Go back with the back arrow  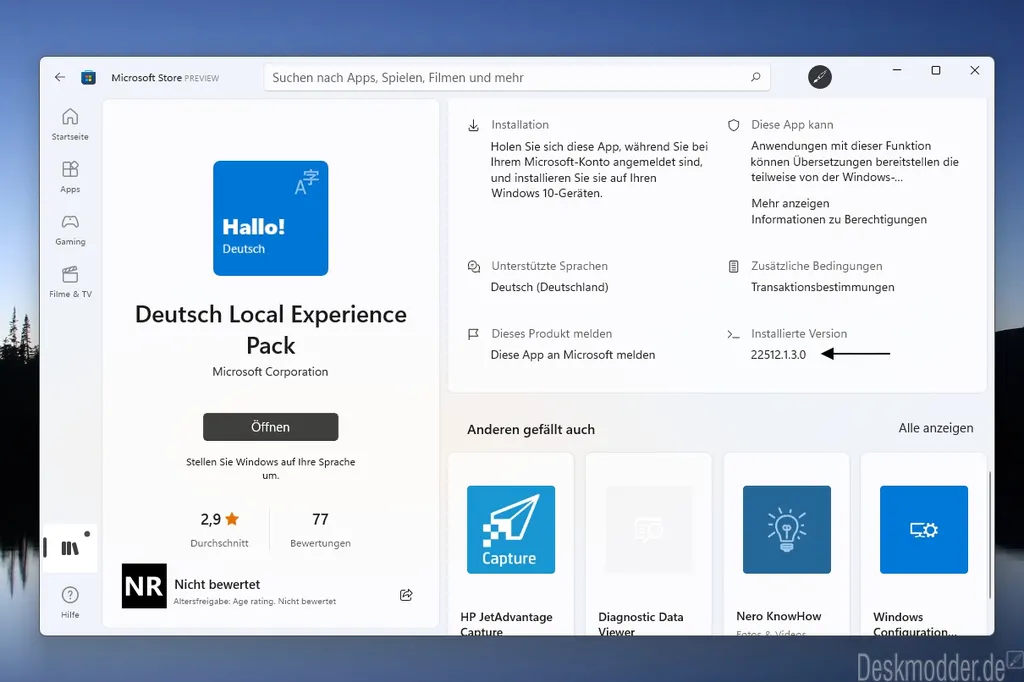(60, 77)
